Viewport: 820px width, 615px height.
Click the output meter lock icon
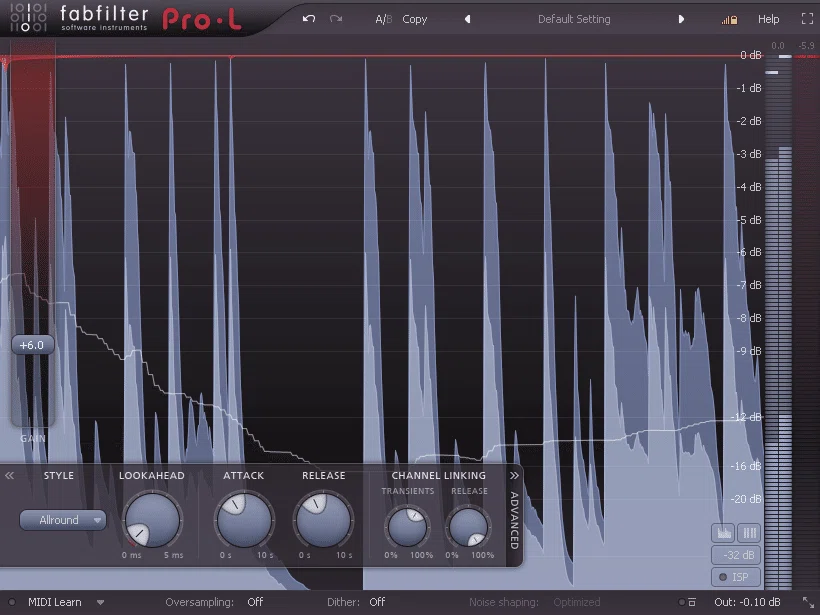click(730, 20)
